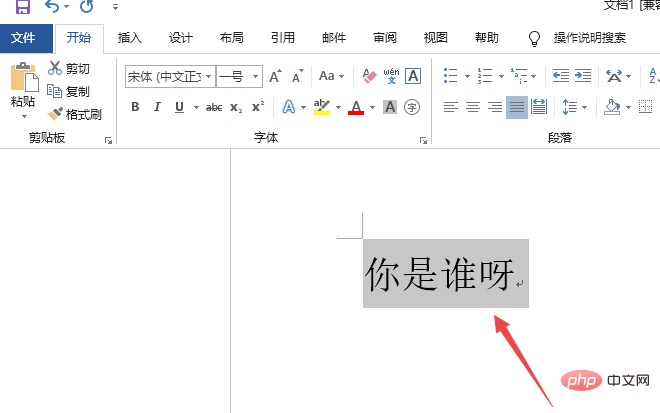
Task: Open enclosed character 字 tool
Action: pyautogui.click(x=412, y=107)
